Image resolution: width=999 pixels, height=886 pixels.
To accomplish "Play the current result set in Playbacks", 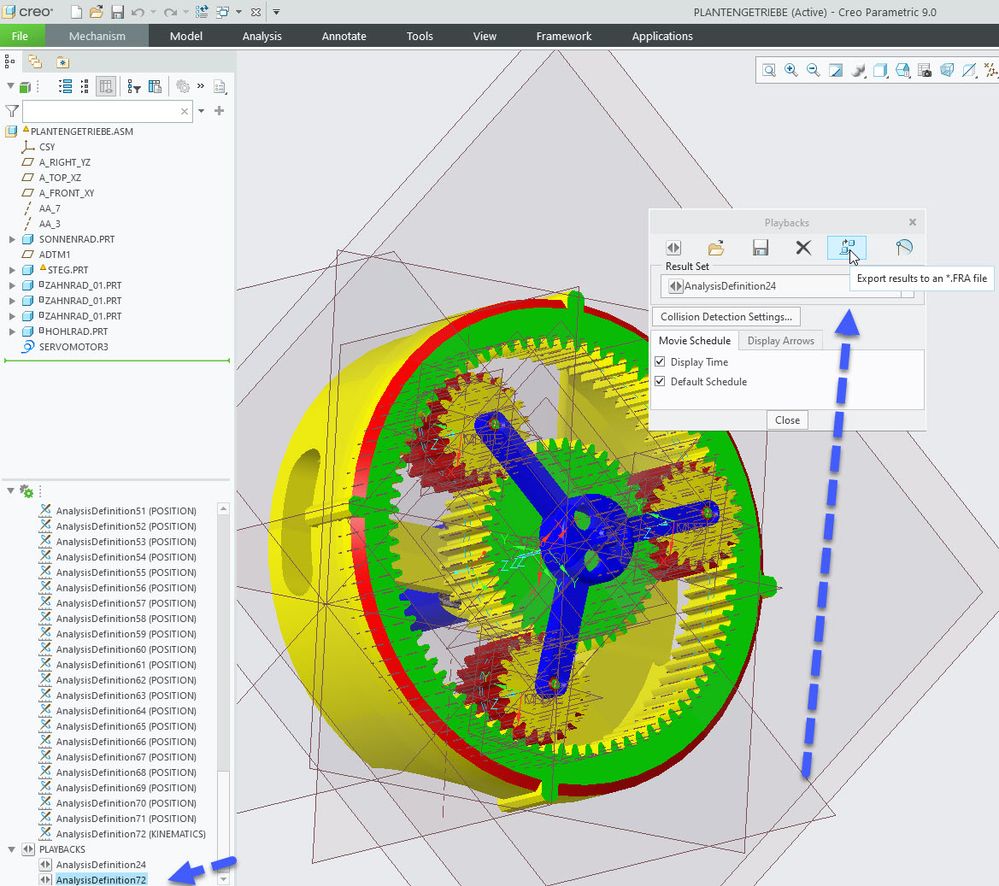I will [674, 248].
